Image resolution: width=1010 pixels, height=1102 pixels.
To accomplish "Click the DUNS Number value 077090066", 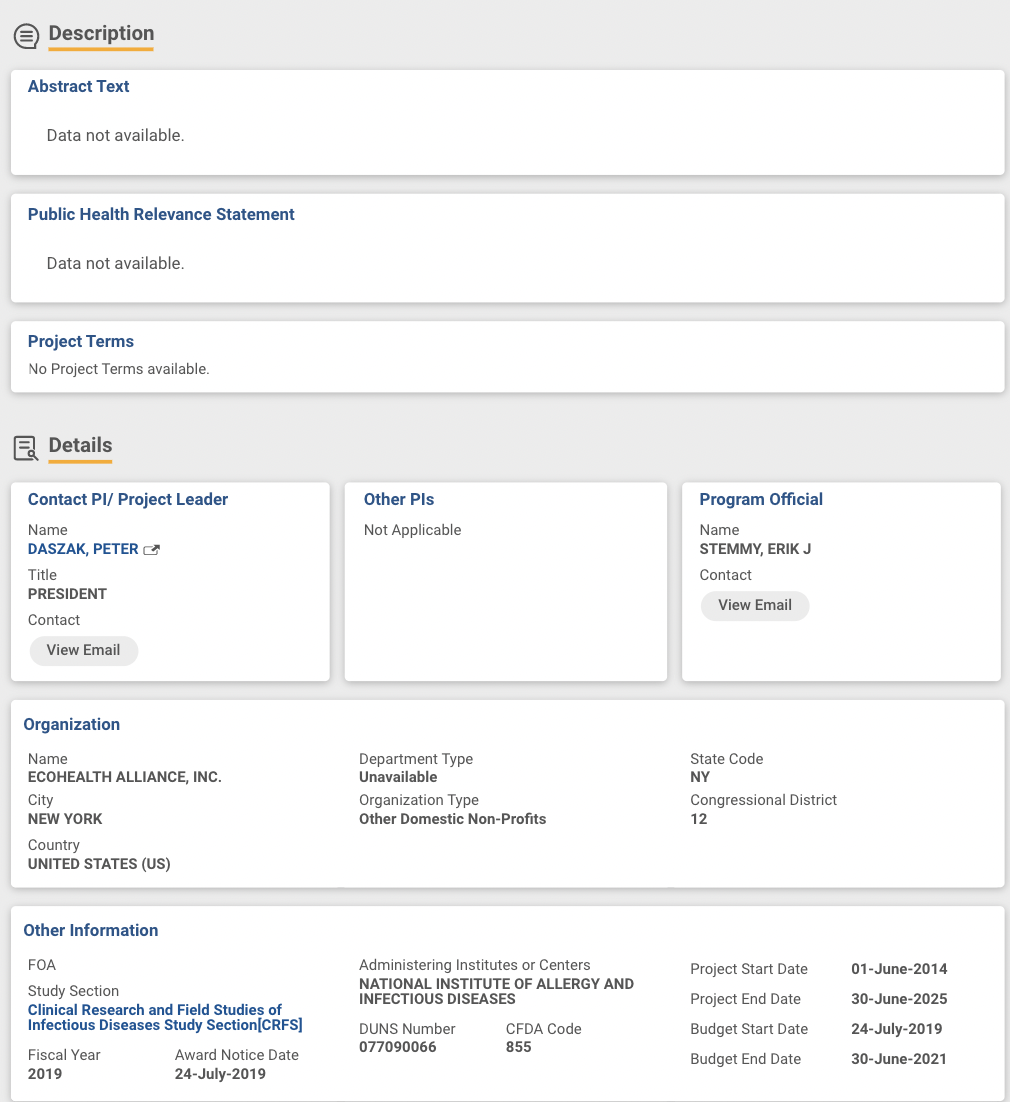I will coord(398,1047).
